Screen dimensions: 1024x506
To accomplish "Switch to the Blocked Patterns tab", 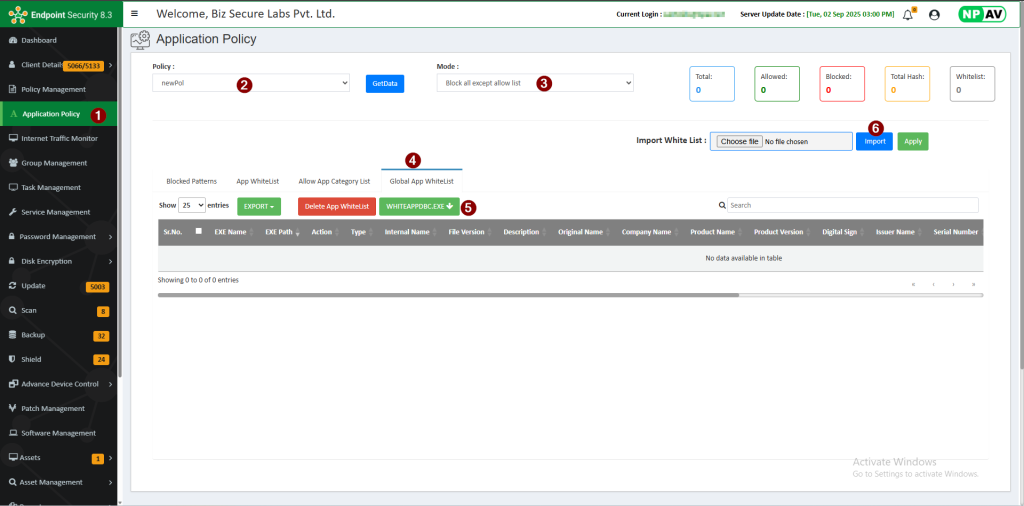I will click(191, 181).
